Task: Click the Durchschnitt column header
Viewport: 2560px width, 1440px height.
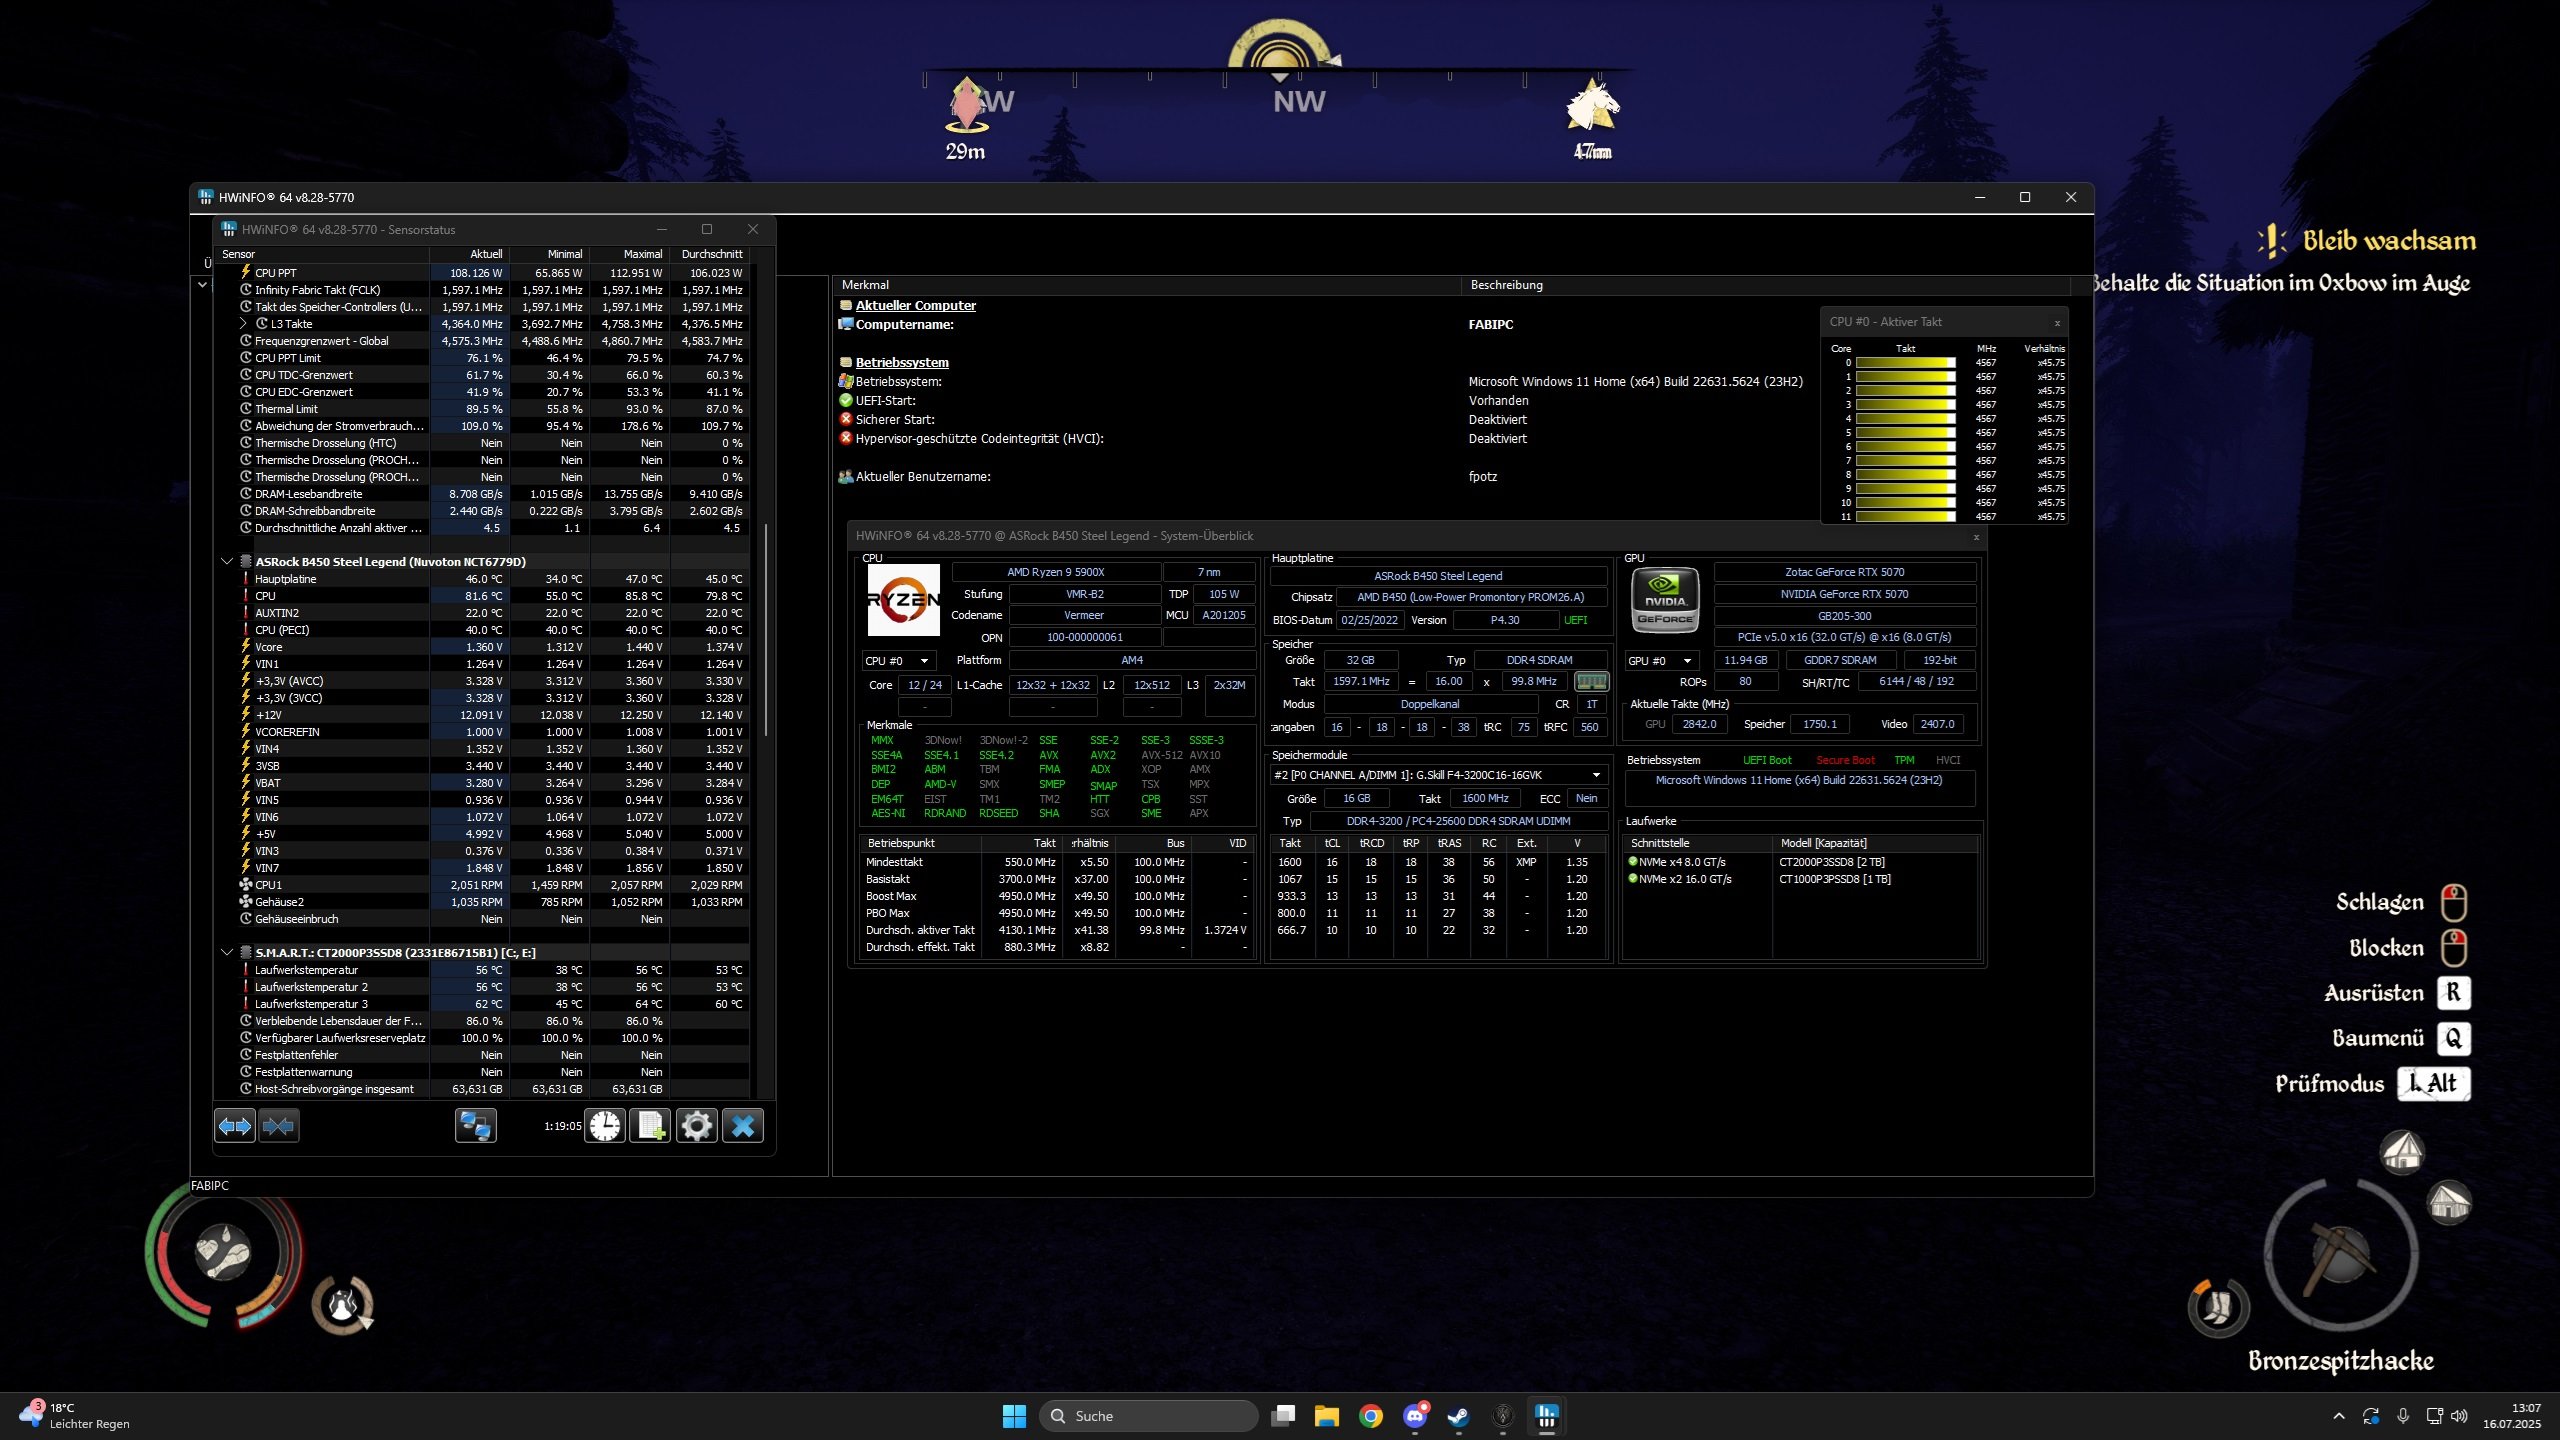Action: (712, 254)
